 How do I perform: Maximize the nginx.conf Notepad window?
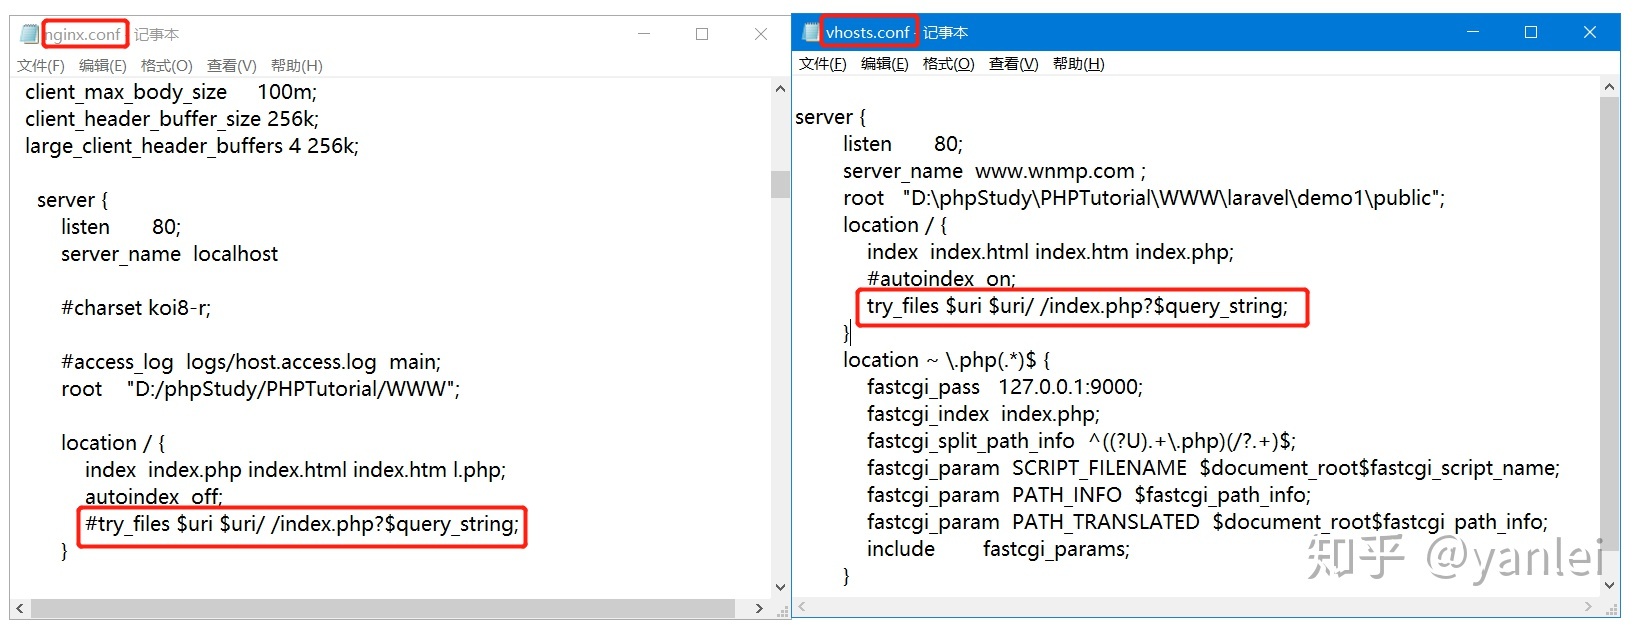pos(702,34)
